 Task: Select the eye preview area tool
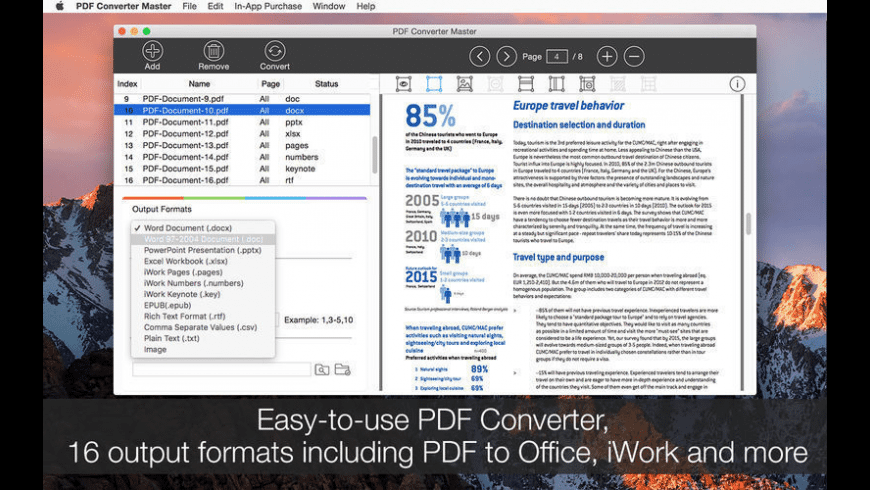[x=403, y=84]
